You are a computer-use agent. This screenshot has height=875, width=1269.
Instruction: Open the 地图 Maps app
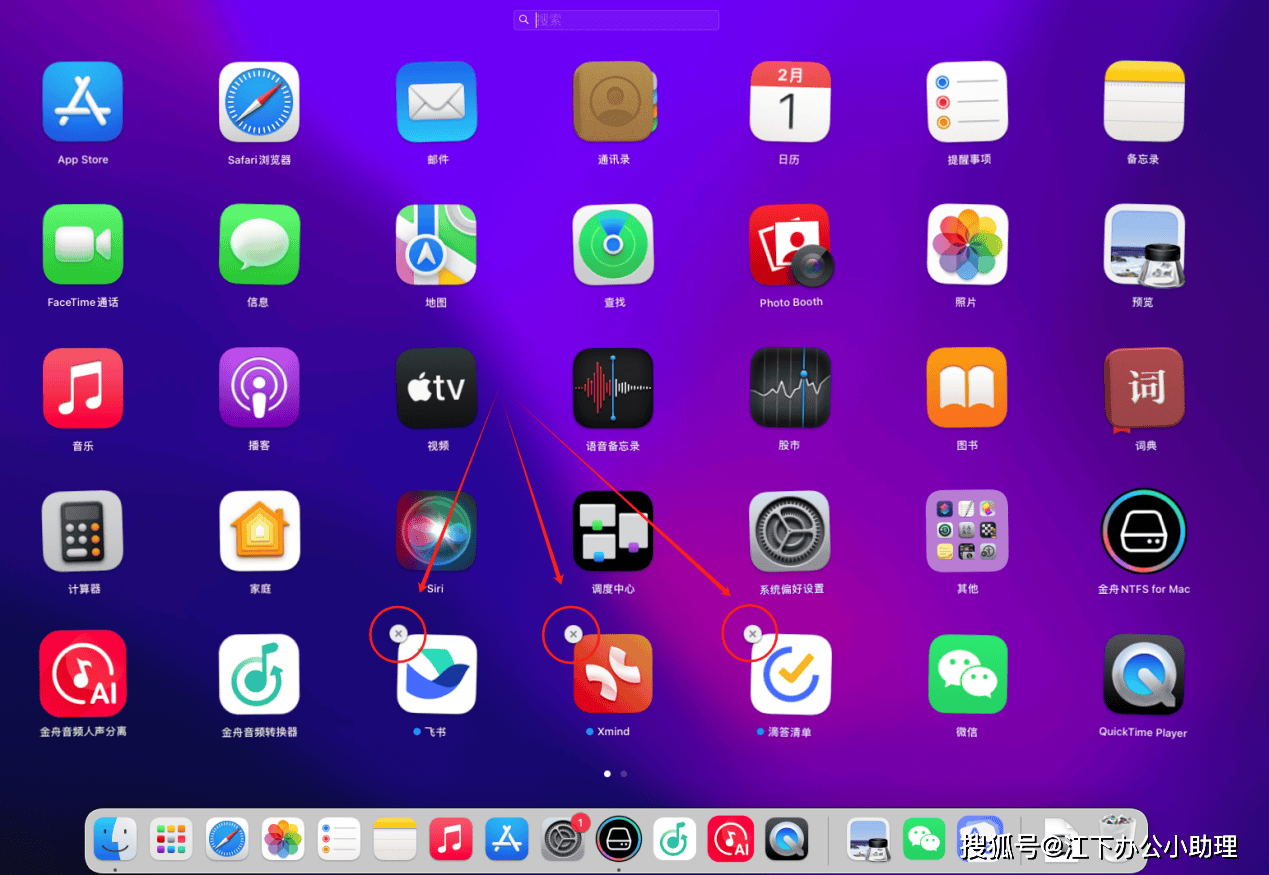click(x=436, y=245)
